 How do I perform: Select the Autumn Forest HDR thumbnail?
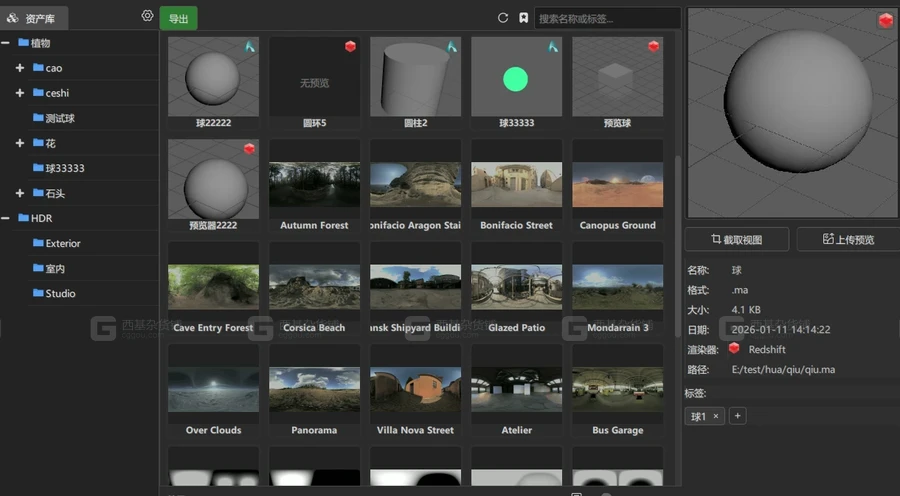click(x=315, y=184)
